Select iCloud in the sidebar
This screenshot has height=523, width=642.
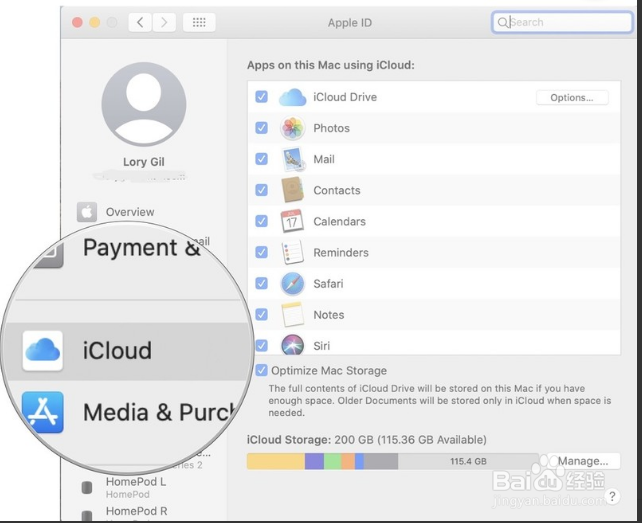[x=127, y=351]
